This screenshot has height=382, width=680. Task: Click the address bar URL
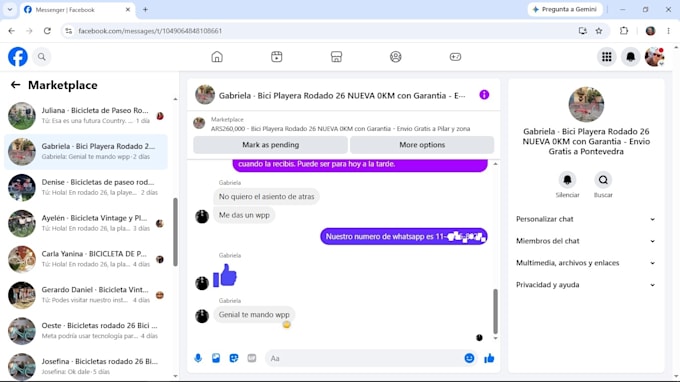(x=150, y=31)
